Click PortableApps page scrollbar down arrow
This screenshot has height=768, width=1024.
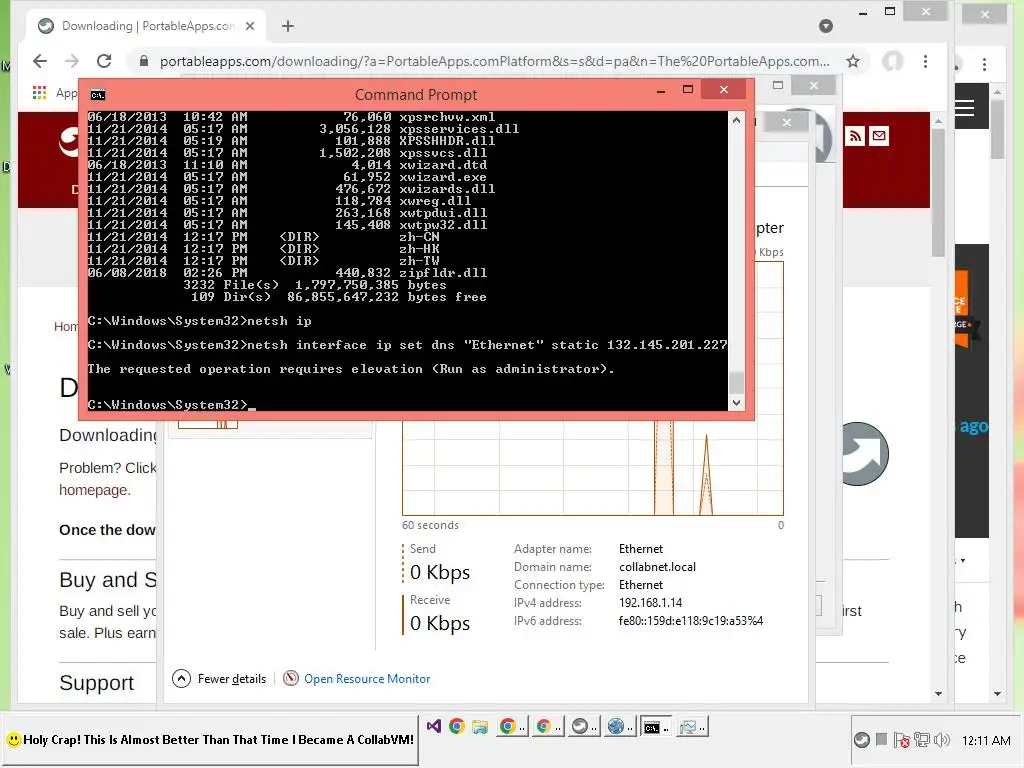[938, 694]
